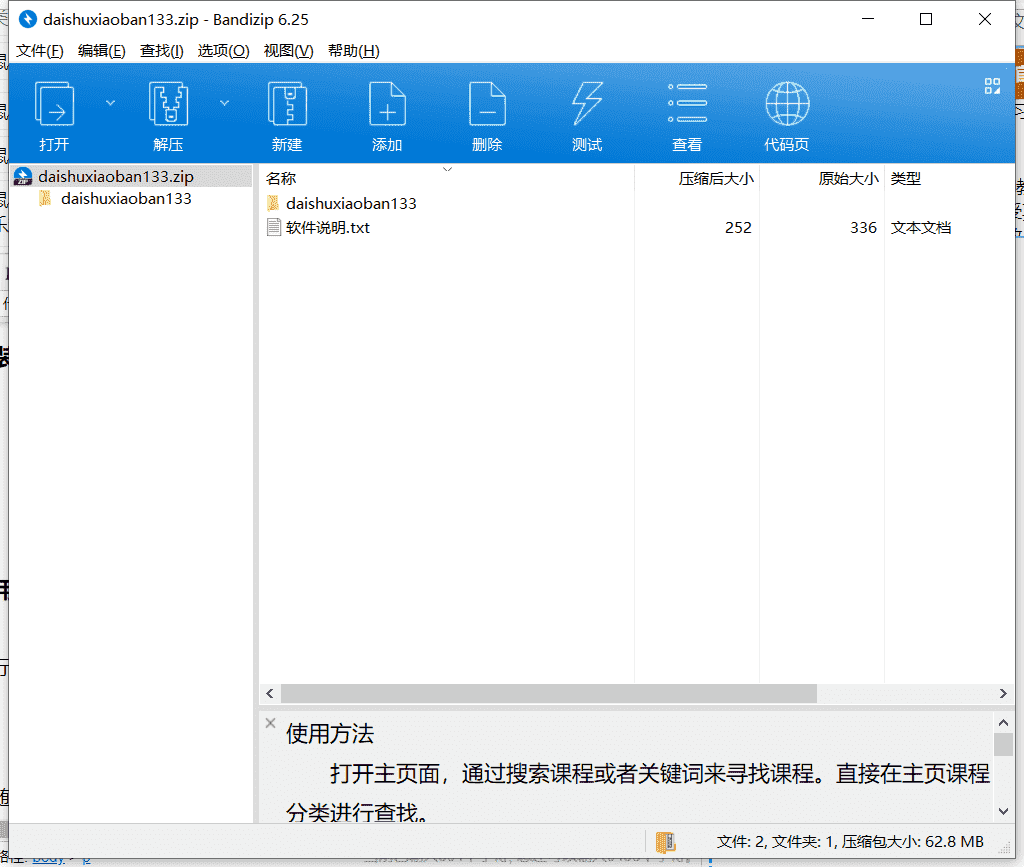This screenshot has height=867, width=1024.
Task: Click the archive icon in the status bar
Action: tap(665, 842)
